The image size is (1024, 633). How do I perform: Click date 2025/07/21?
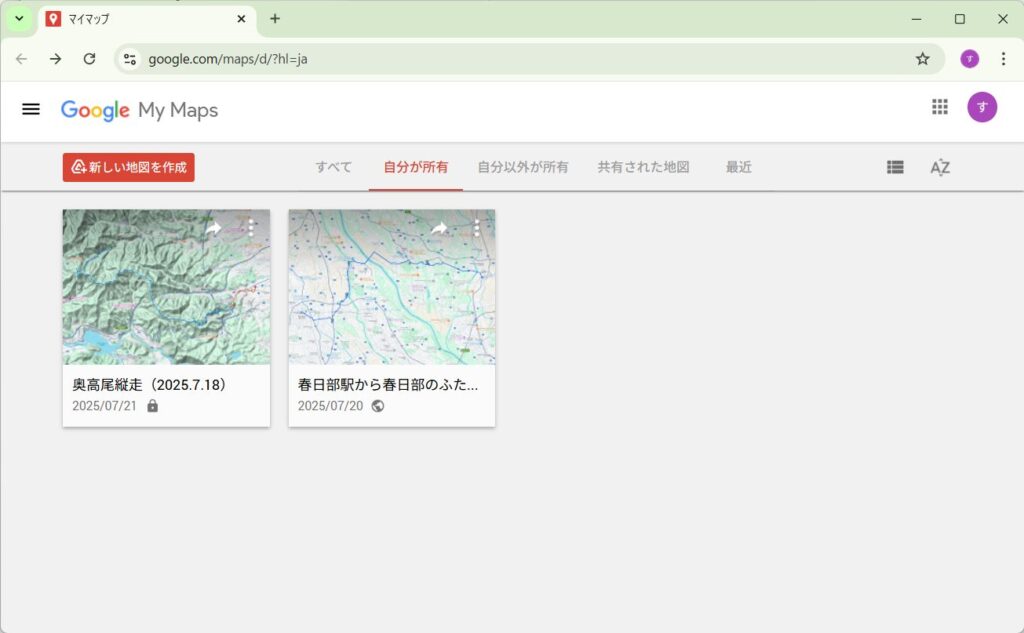[104, 406]
